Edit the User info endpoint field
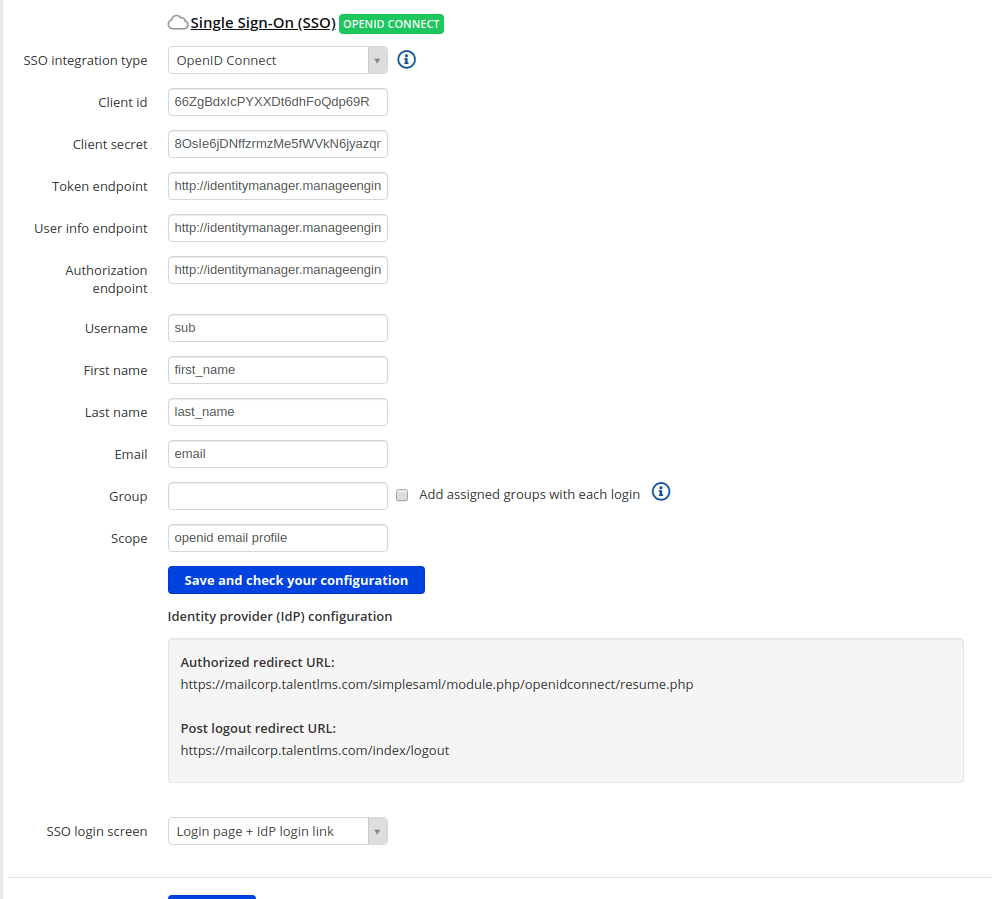Viewport: 992px width, 899px height. tap(277, 228)
